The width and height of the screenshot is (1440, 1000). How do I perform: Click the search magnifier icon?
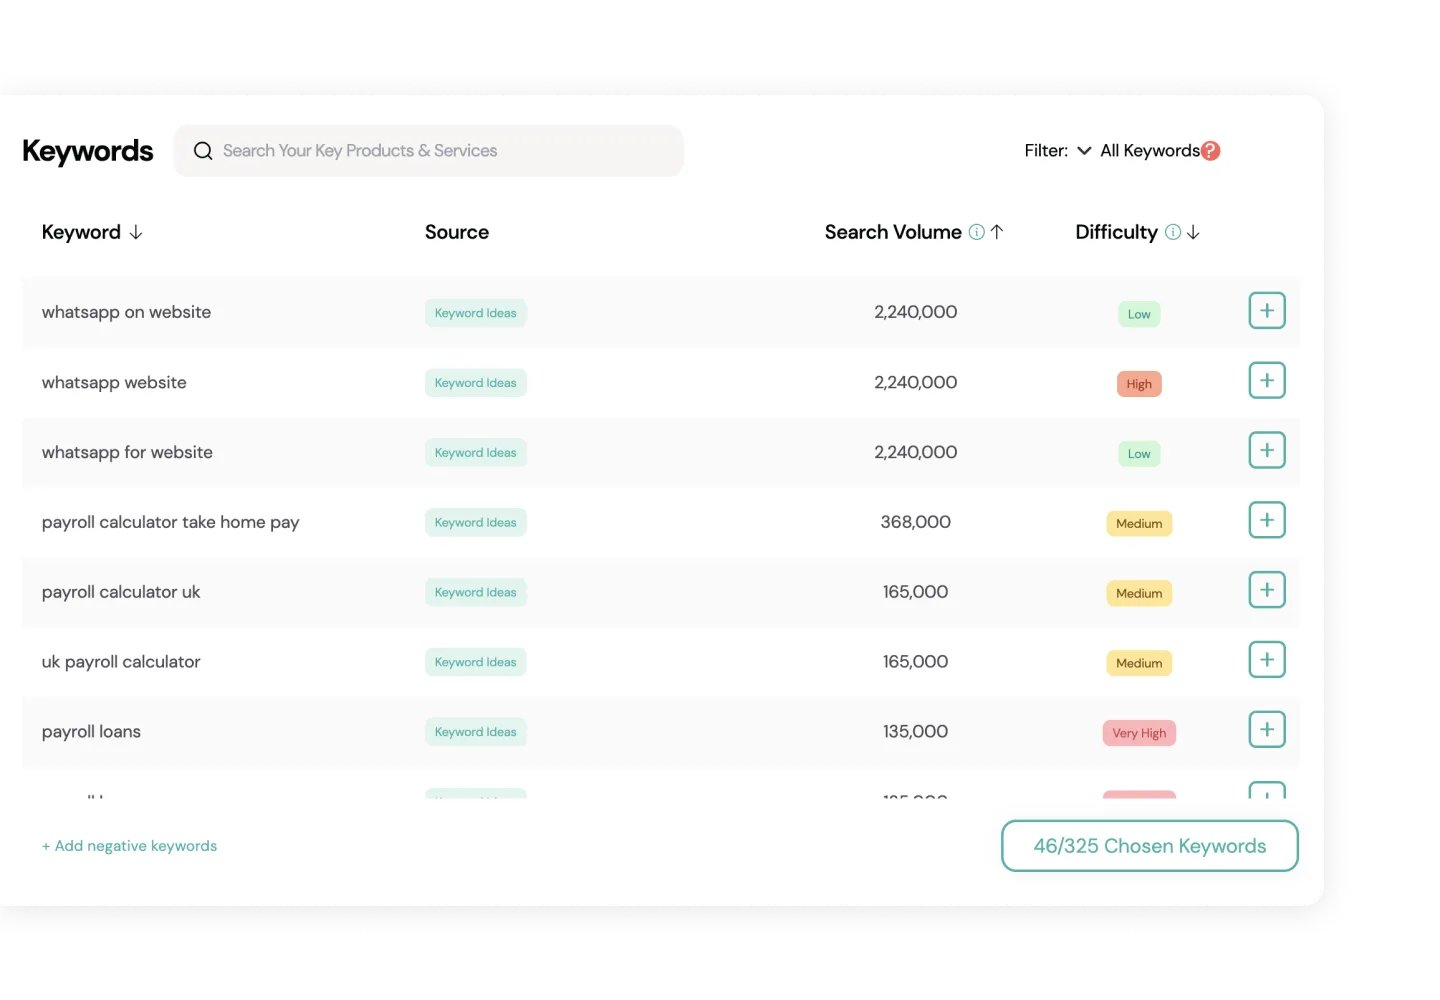tap(203, 151)
